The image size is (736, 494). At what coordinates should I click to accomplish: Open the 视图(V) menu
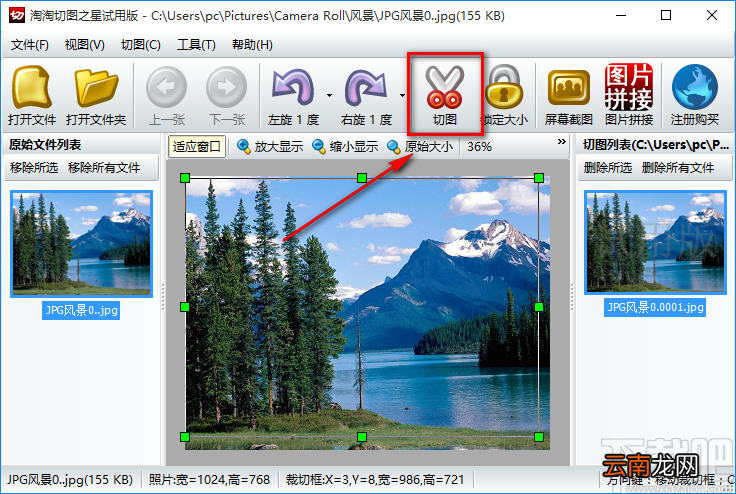(x=84, y=45)
